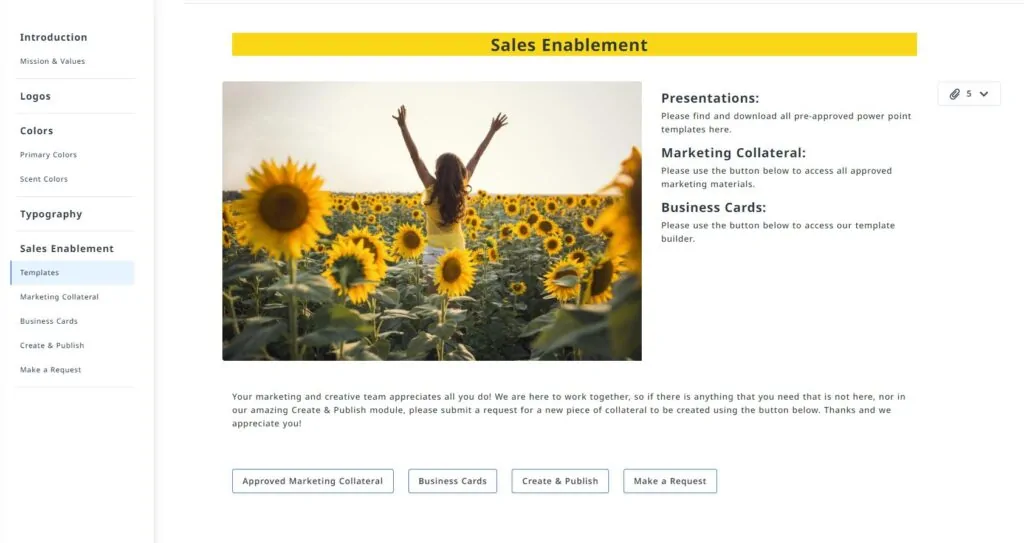The image size is (1024, 543).
Task: Click the Approved Marketing Collateral button
Action: tap(313, 481)
